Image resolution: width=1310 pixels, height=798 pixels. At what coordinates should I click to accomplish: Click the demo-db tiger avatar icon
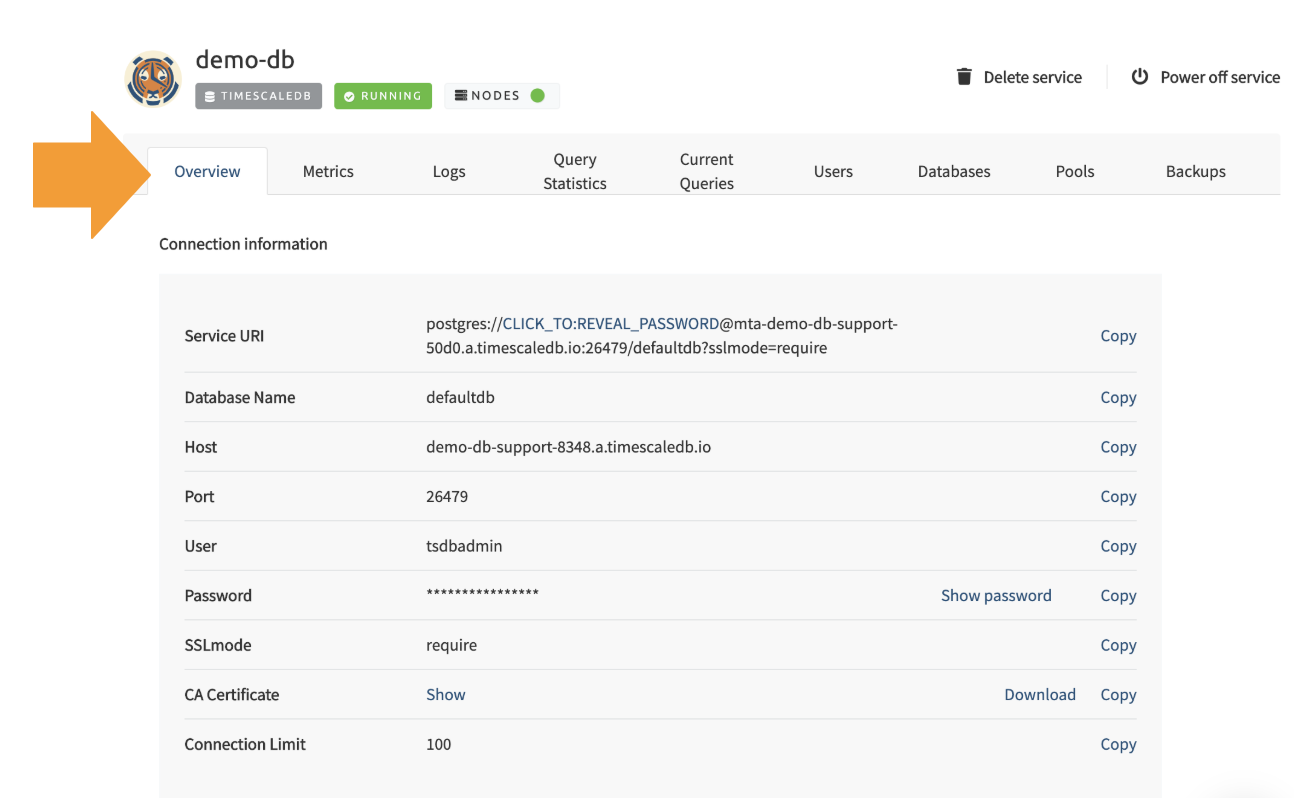[x=153, y=79]
